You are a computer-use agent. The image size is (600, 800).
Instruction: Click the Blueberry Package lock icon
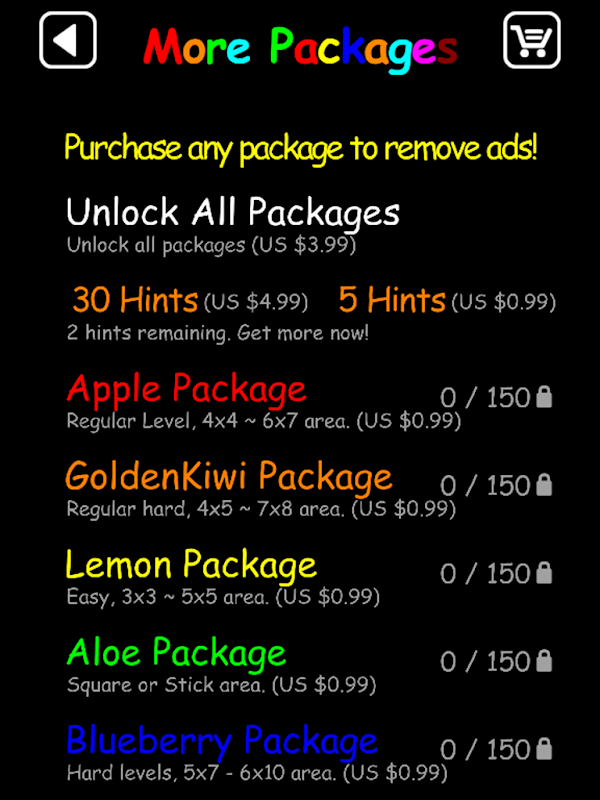pos(544,749)
